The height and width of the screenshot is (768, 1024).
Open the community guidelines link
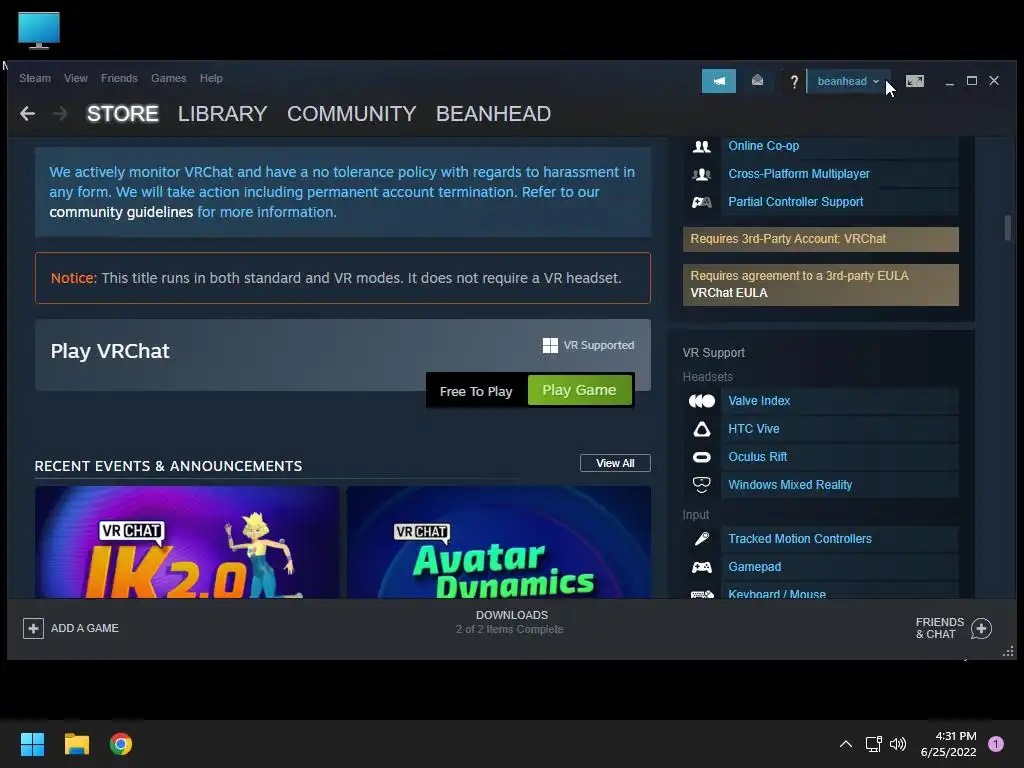[121, 212]
